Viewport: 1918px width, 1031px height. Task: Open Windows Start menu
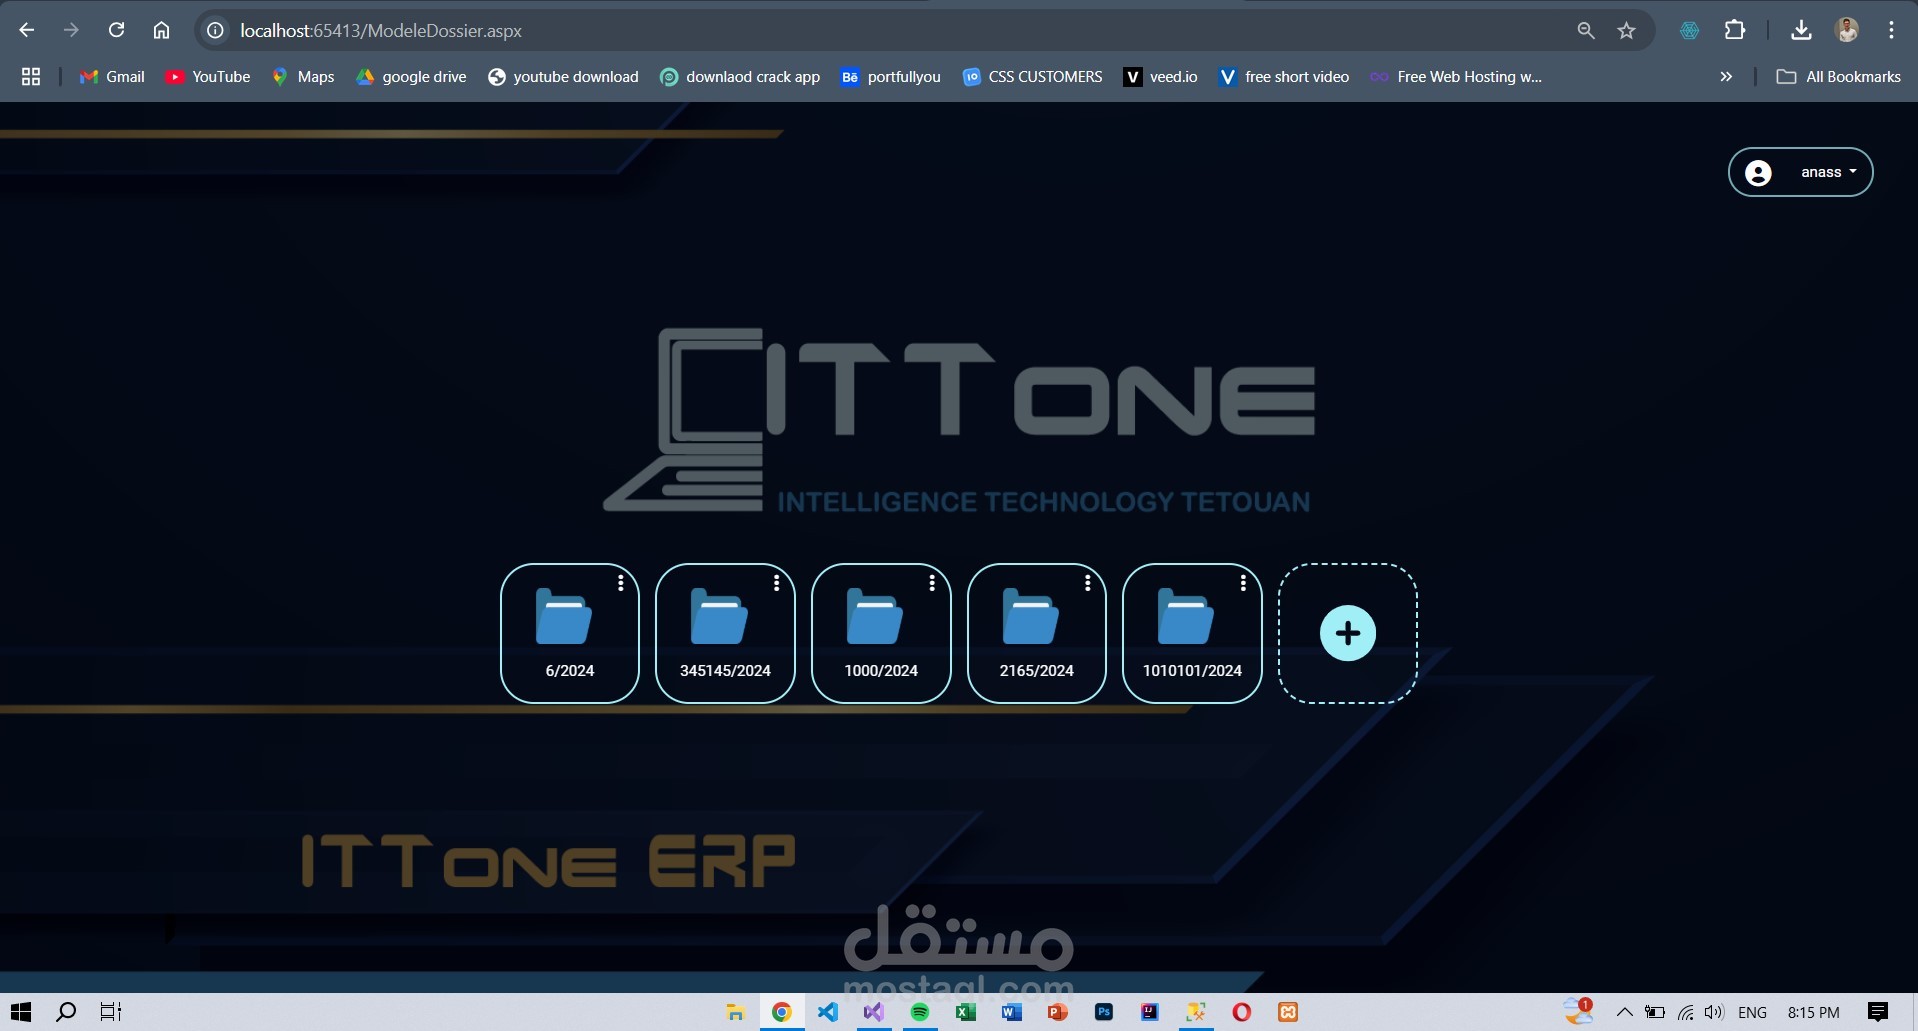[21, 1012]
